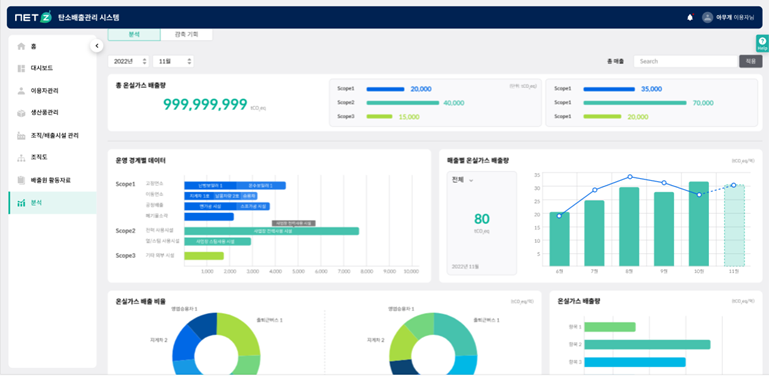Image resolution: width=769 pixels, height=376 pixels.
Task: Click the Search input field
Action: click(686, 61)
